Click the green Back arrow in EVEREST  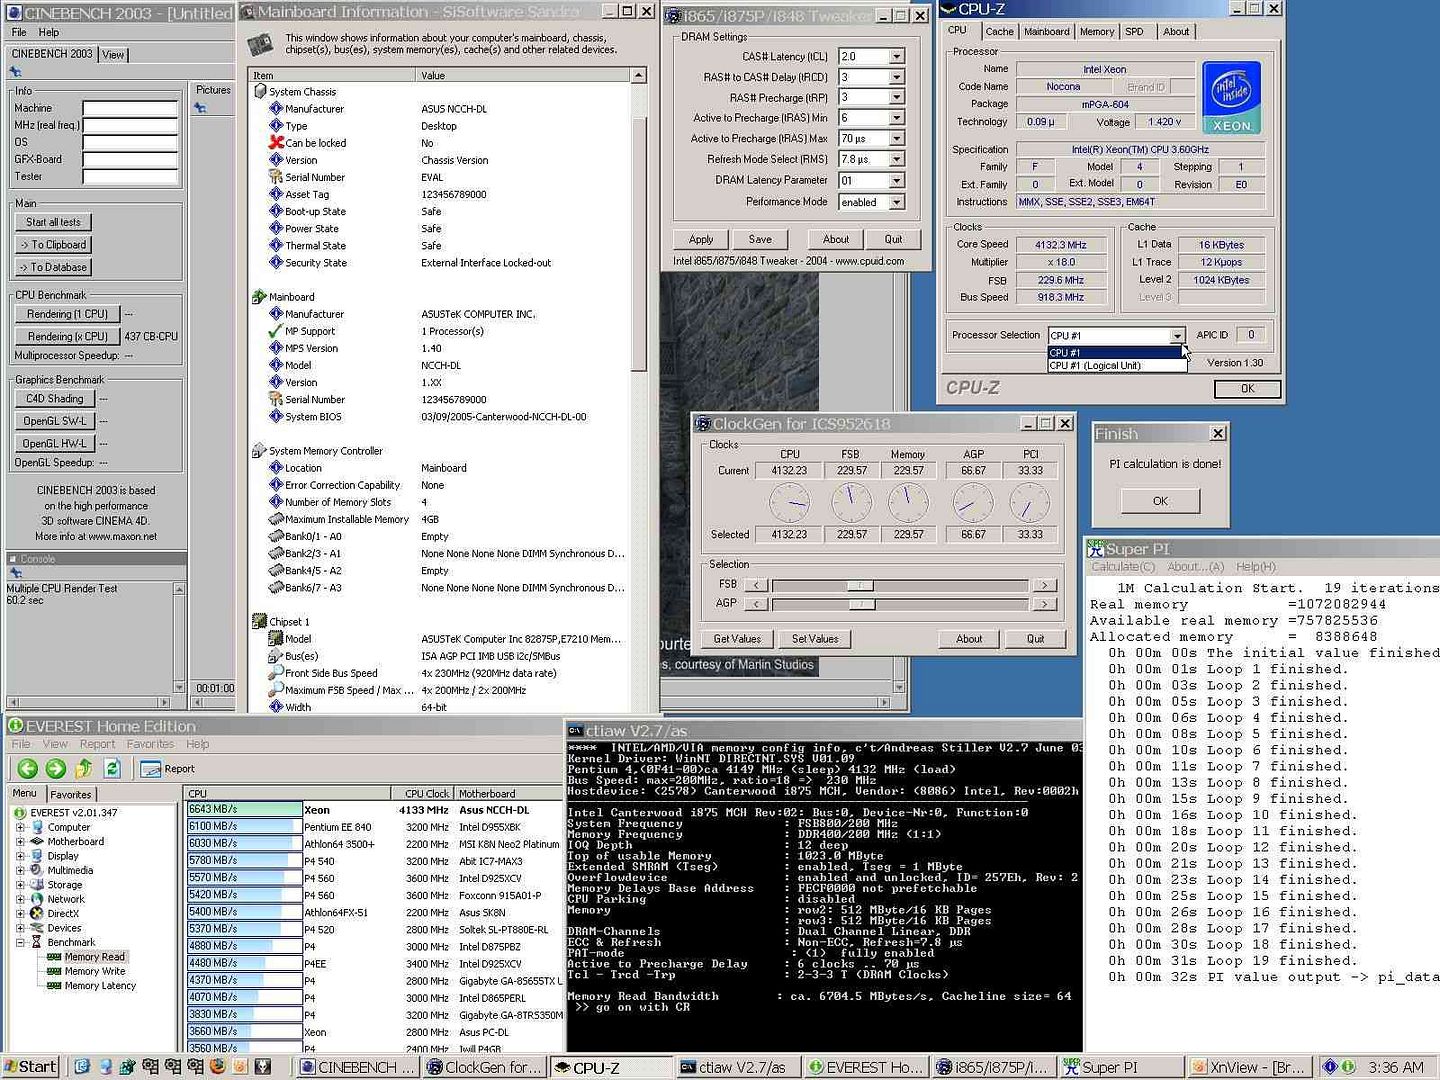coord(27,768)
